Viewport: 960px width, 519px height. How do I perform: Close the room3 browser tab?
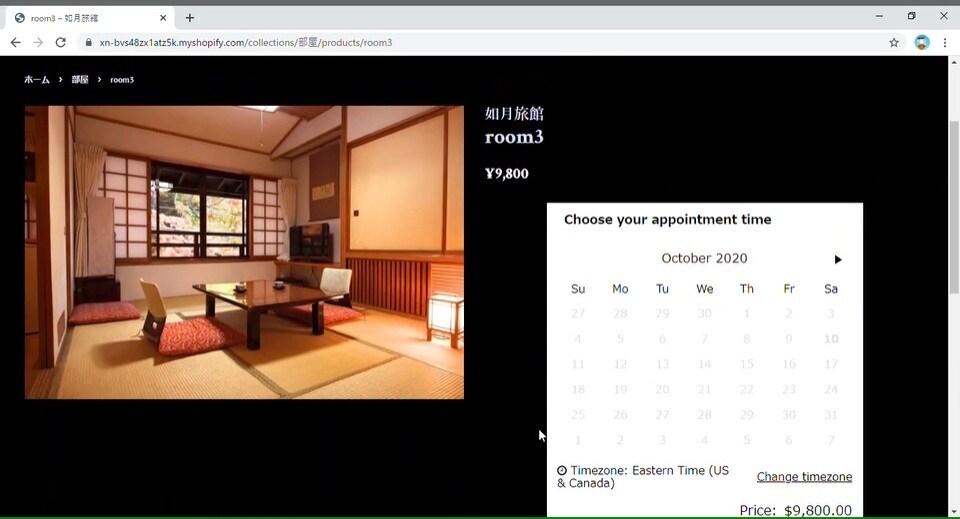point(163,18)
